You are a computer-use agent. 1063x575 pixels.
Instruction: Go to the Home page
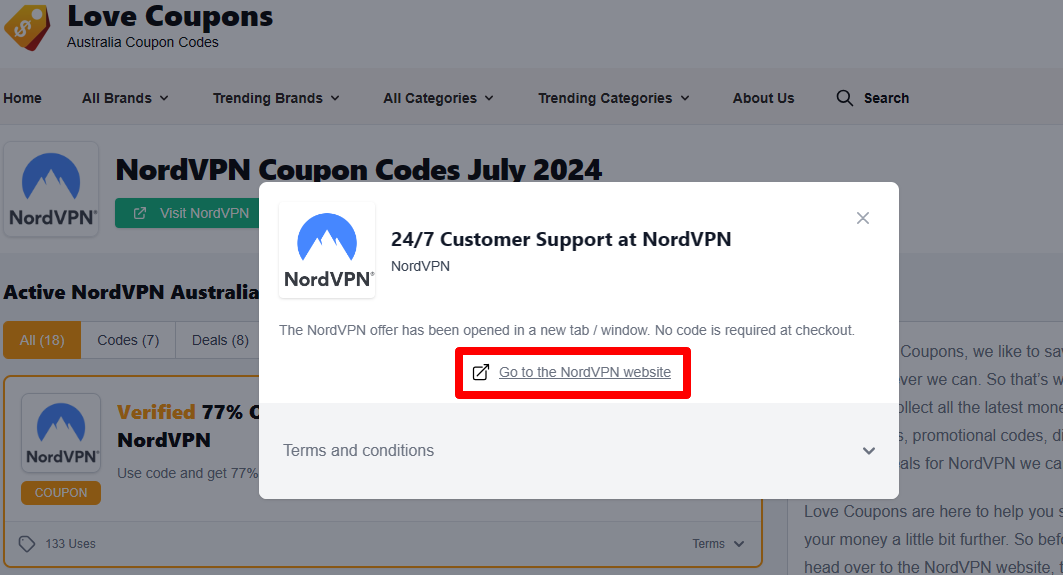coord(22,98)
